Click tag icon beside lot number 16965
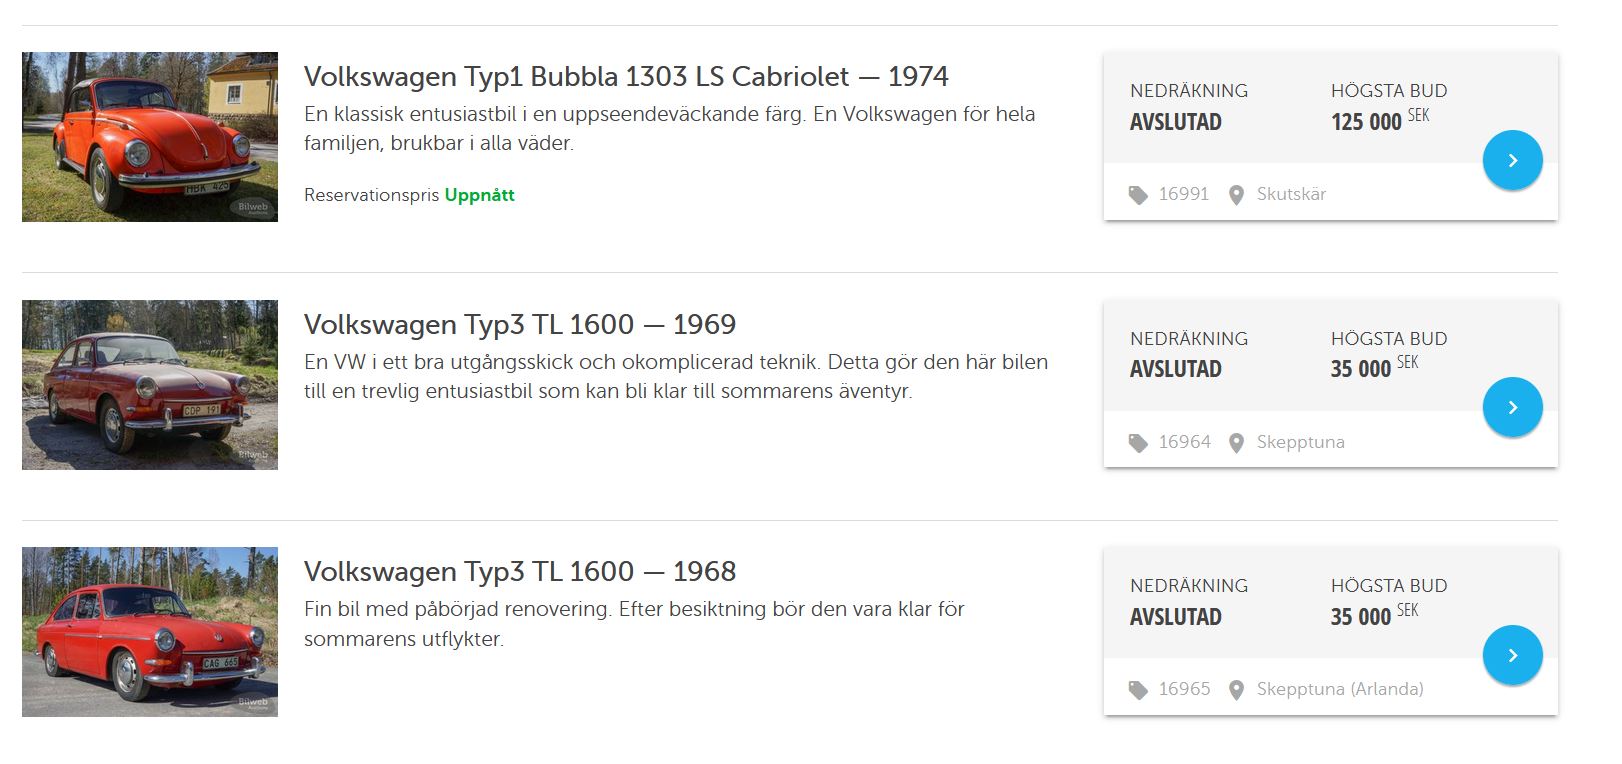This screenshot has width=1622, height=764. point(1138,690)
